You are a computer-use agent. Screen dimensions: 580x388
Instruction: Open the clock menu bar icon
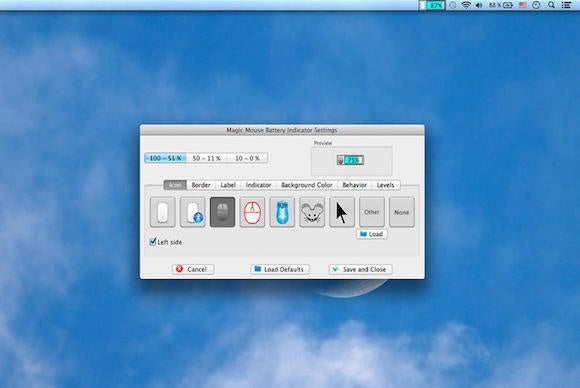pos(536,5)
